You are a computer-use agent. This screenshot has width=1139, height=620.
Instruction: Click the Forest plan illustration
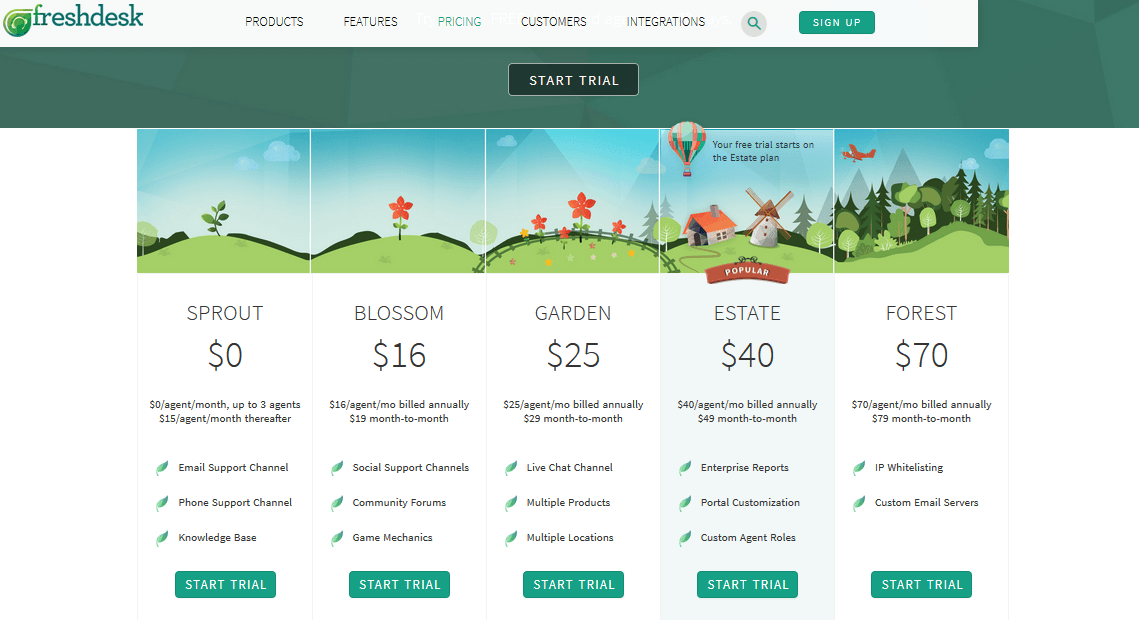(x=922, y=201)
